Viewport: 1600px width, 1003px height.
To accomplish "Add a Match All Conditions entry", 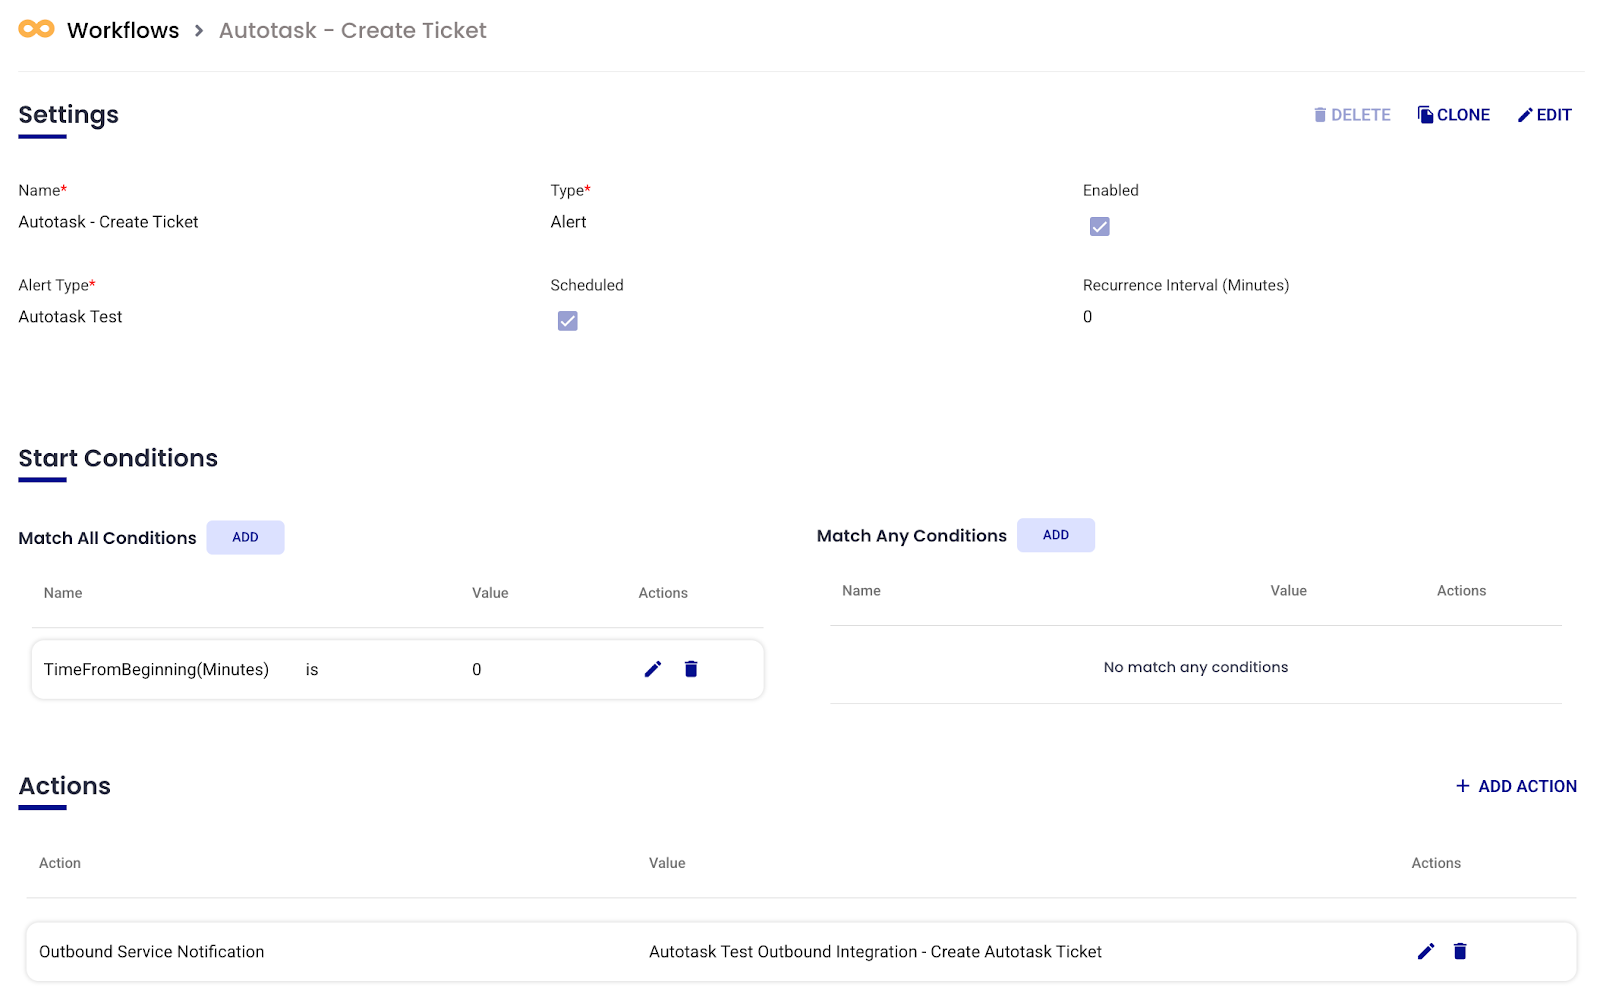I will [x=245, y=537].
